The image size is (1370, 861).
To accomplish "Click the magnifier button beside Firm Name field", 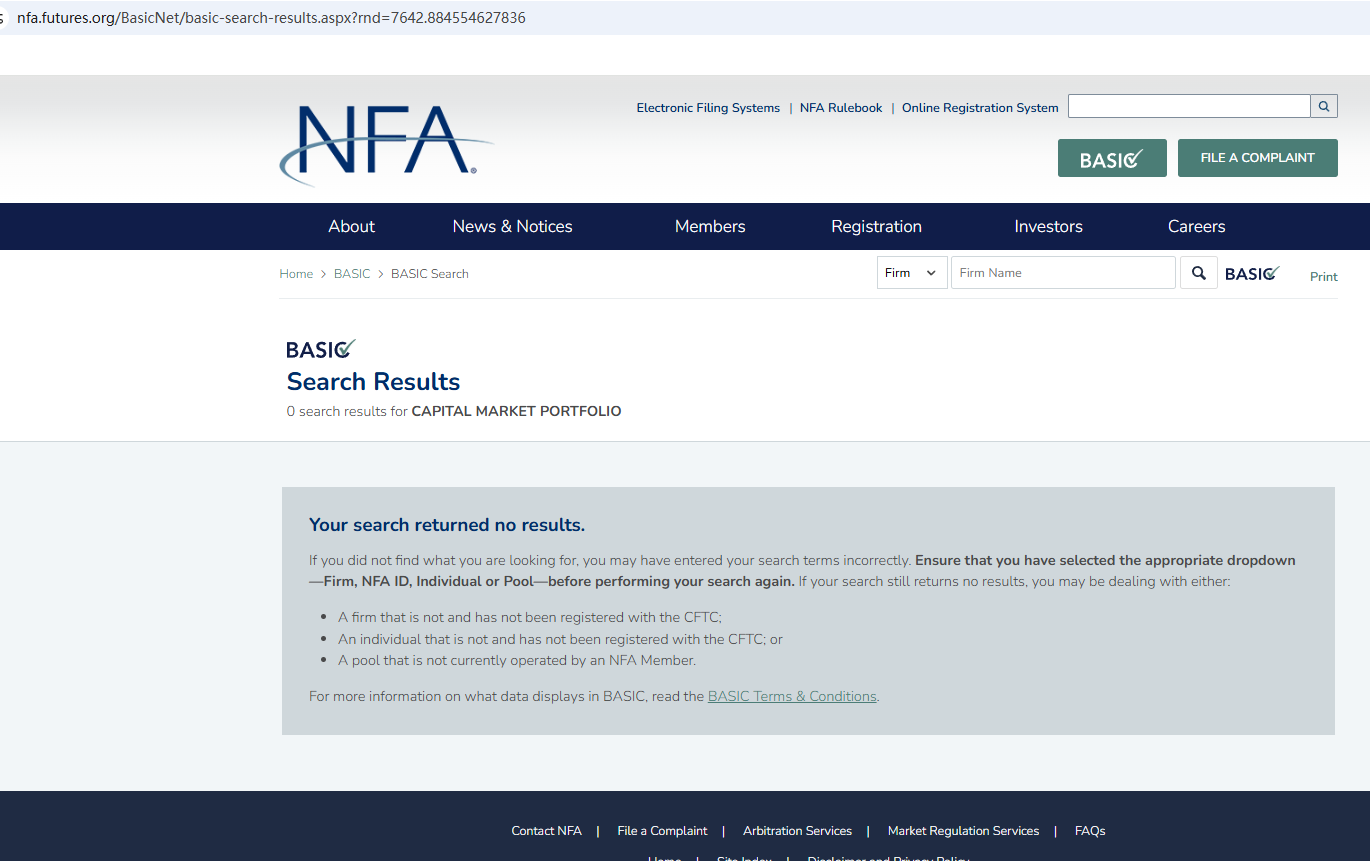I will (x=1198, y=273).
